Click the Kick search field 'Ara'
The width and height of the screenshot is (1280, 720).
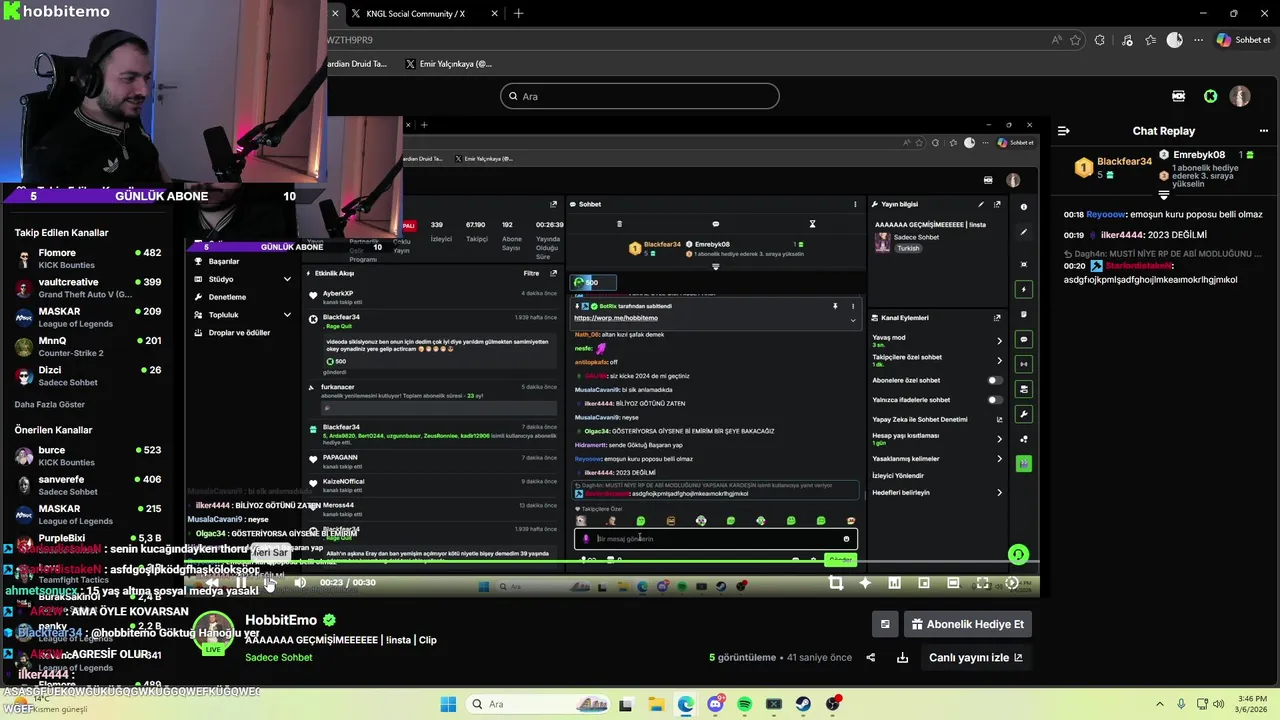click(x=640, y=96)
